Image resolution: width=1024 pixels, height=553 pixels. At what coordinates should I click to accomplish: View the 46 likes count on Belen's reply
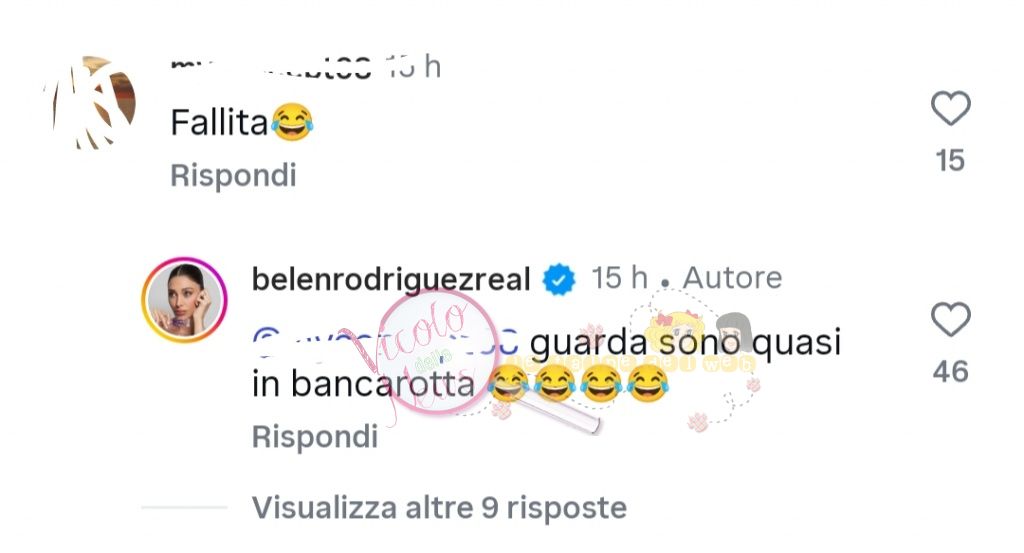click(x=950, y=372)
